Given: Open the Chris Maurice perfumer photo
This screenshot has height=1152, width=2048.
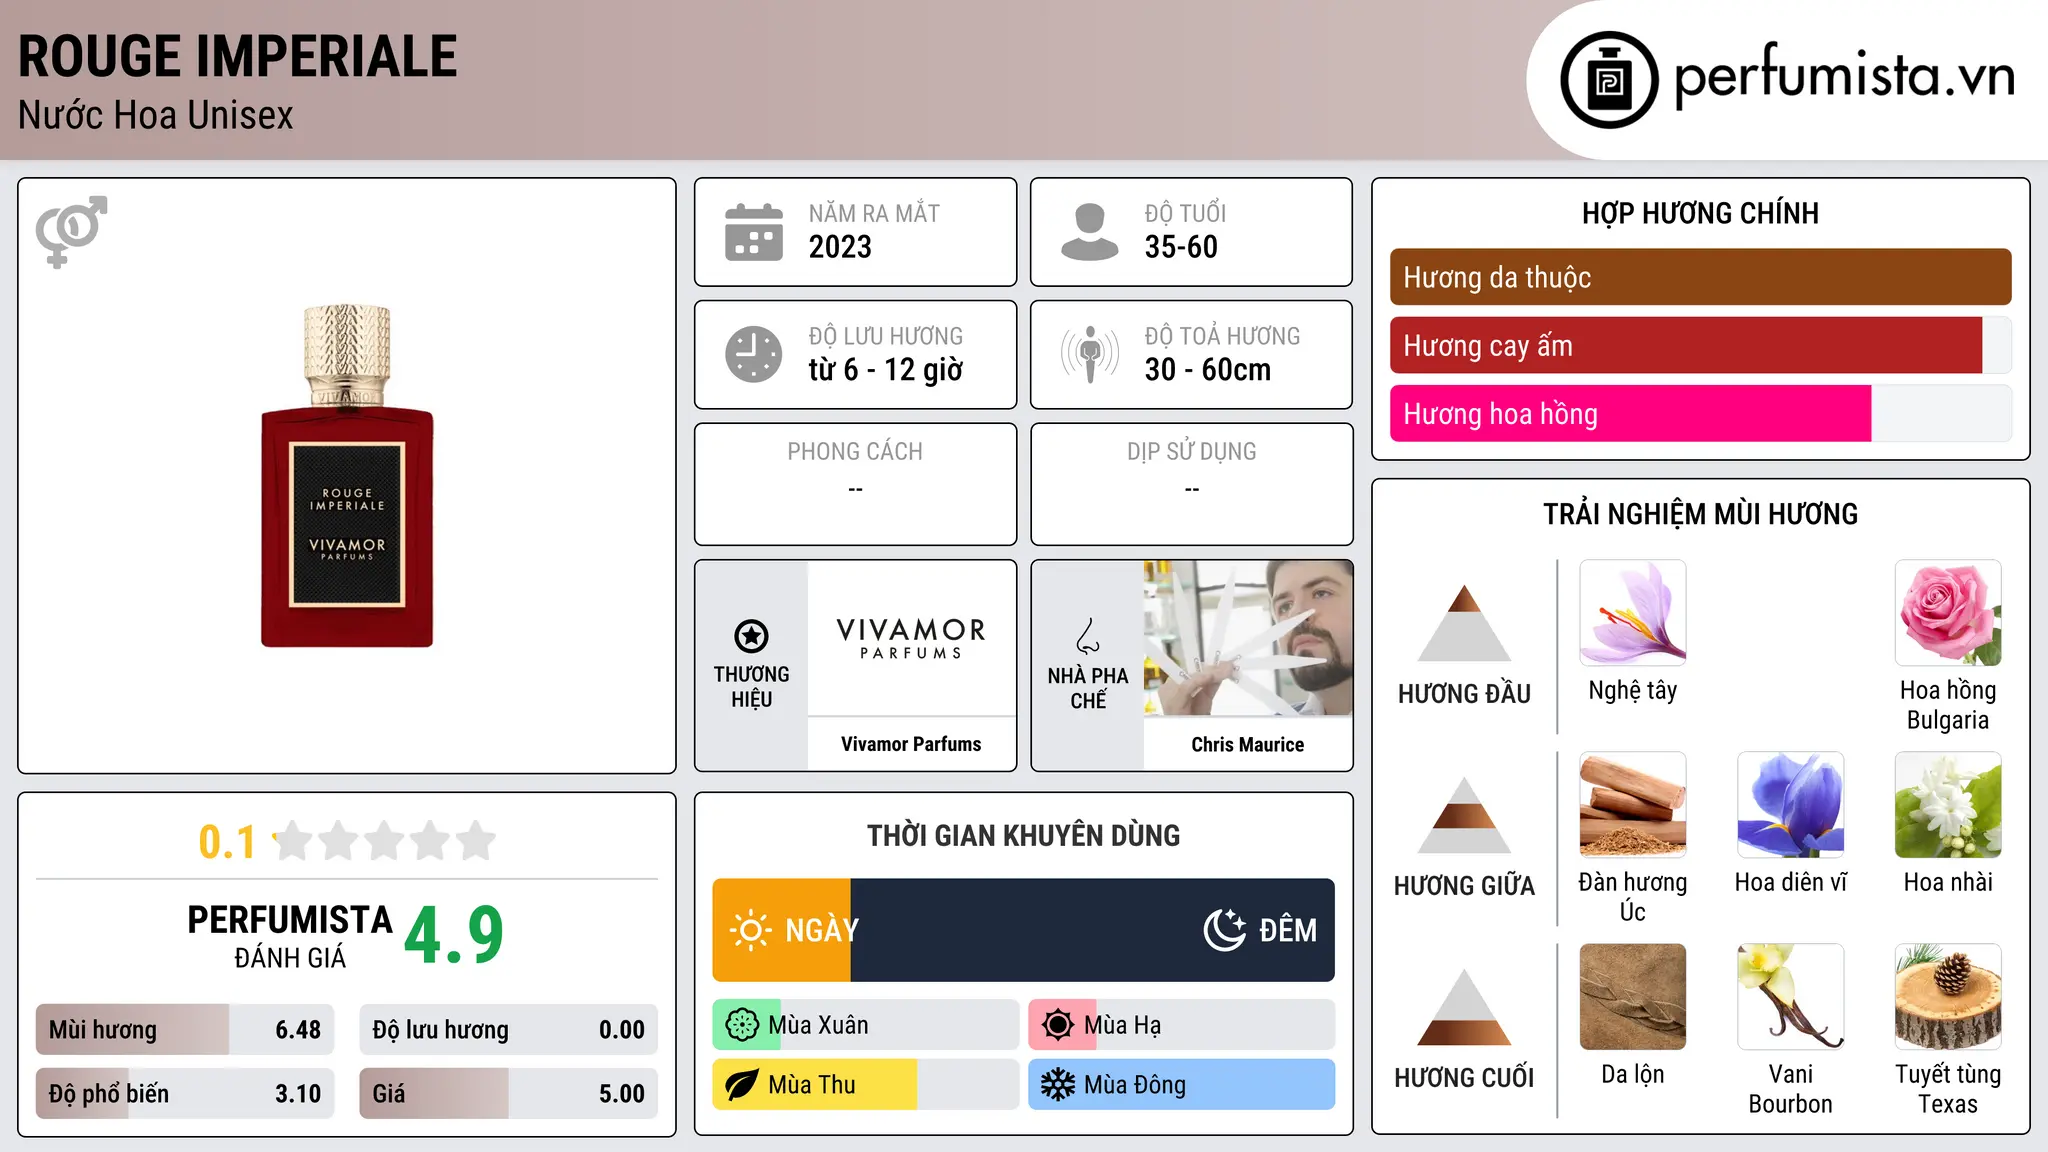Looking at the screenshot, I should 1248,638.
